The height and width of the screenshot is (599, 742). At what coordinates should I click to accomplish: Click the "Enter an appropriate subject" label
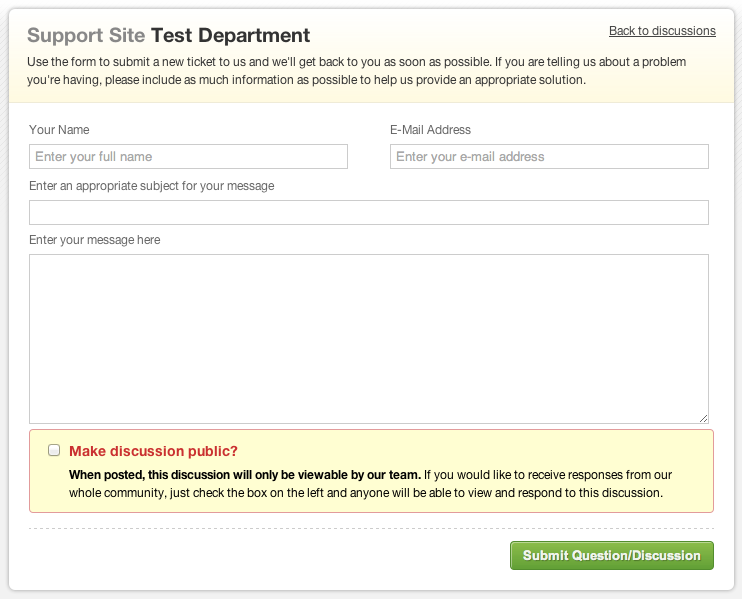tap(151, 186)
